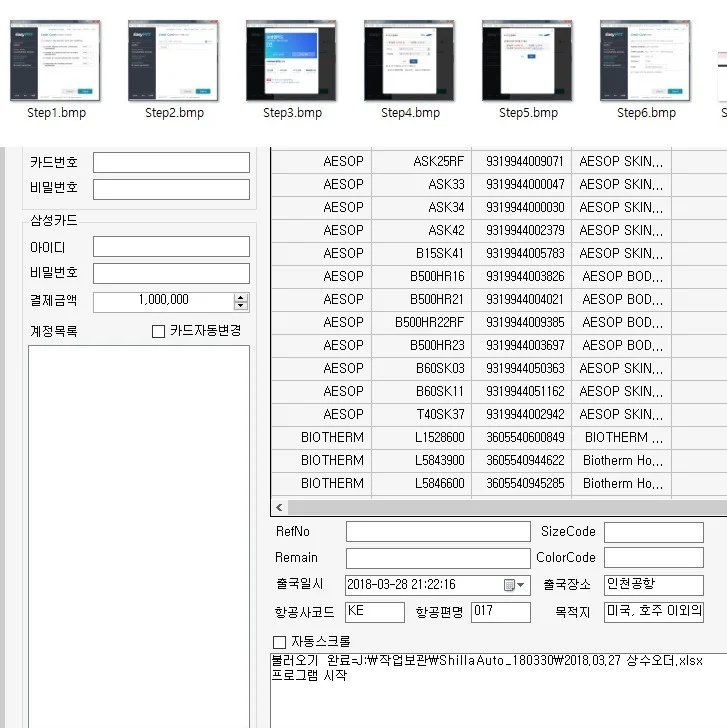Click the 목적지 field showing 미국, 호주 이외의
This screenshot has width=727, height=728.
654,612
